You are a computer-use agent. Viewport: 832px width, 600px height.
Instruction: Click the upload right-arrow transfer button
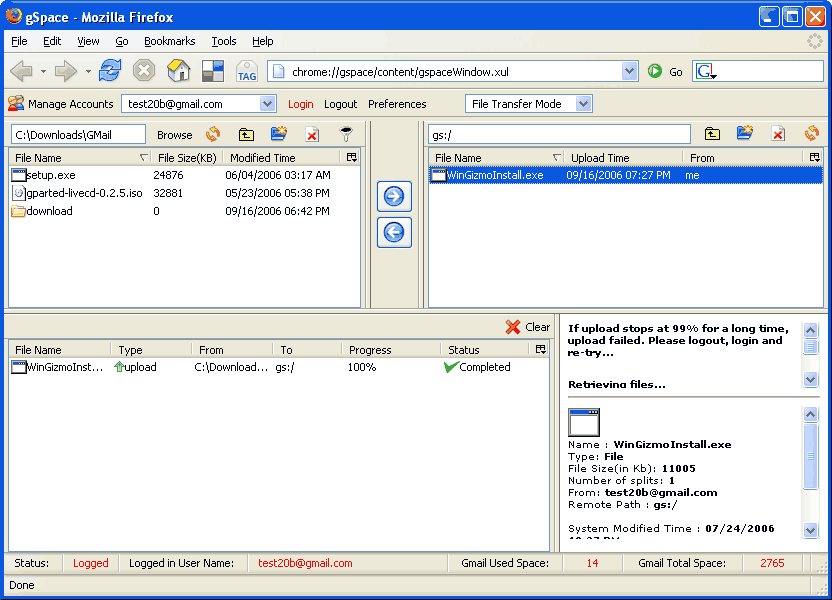pyautogui.click(x=394, y=196)
